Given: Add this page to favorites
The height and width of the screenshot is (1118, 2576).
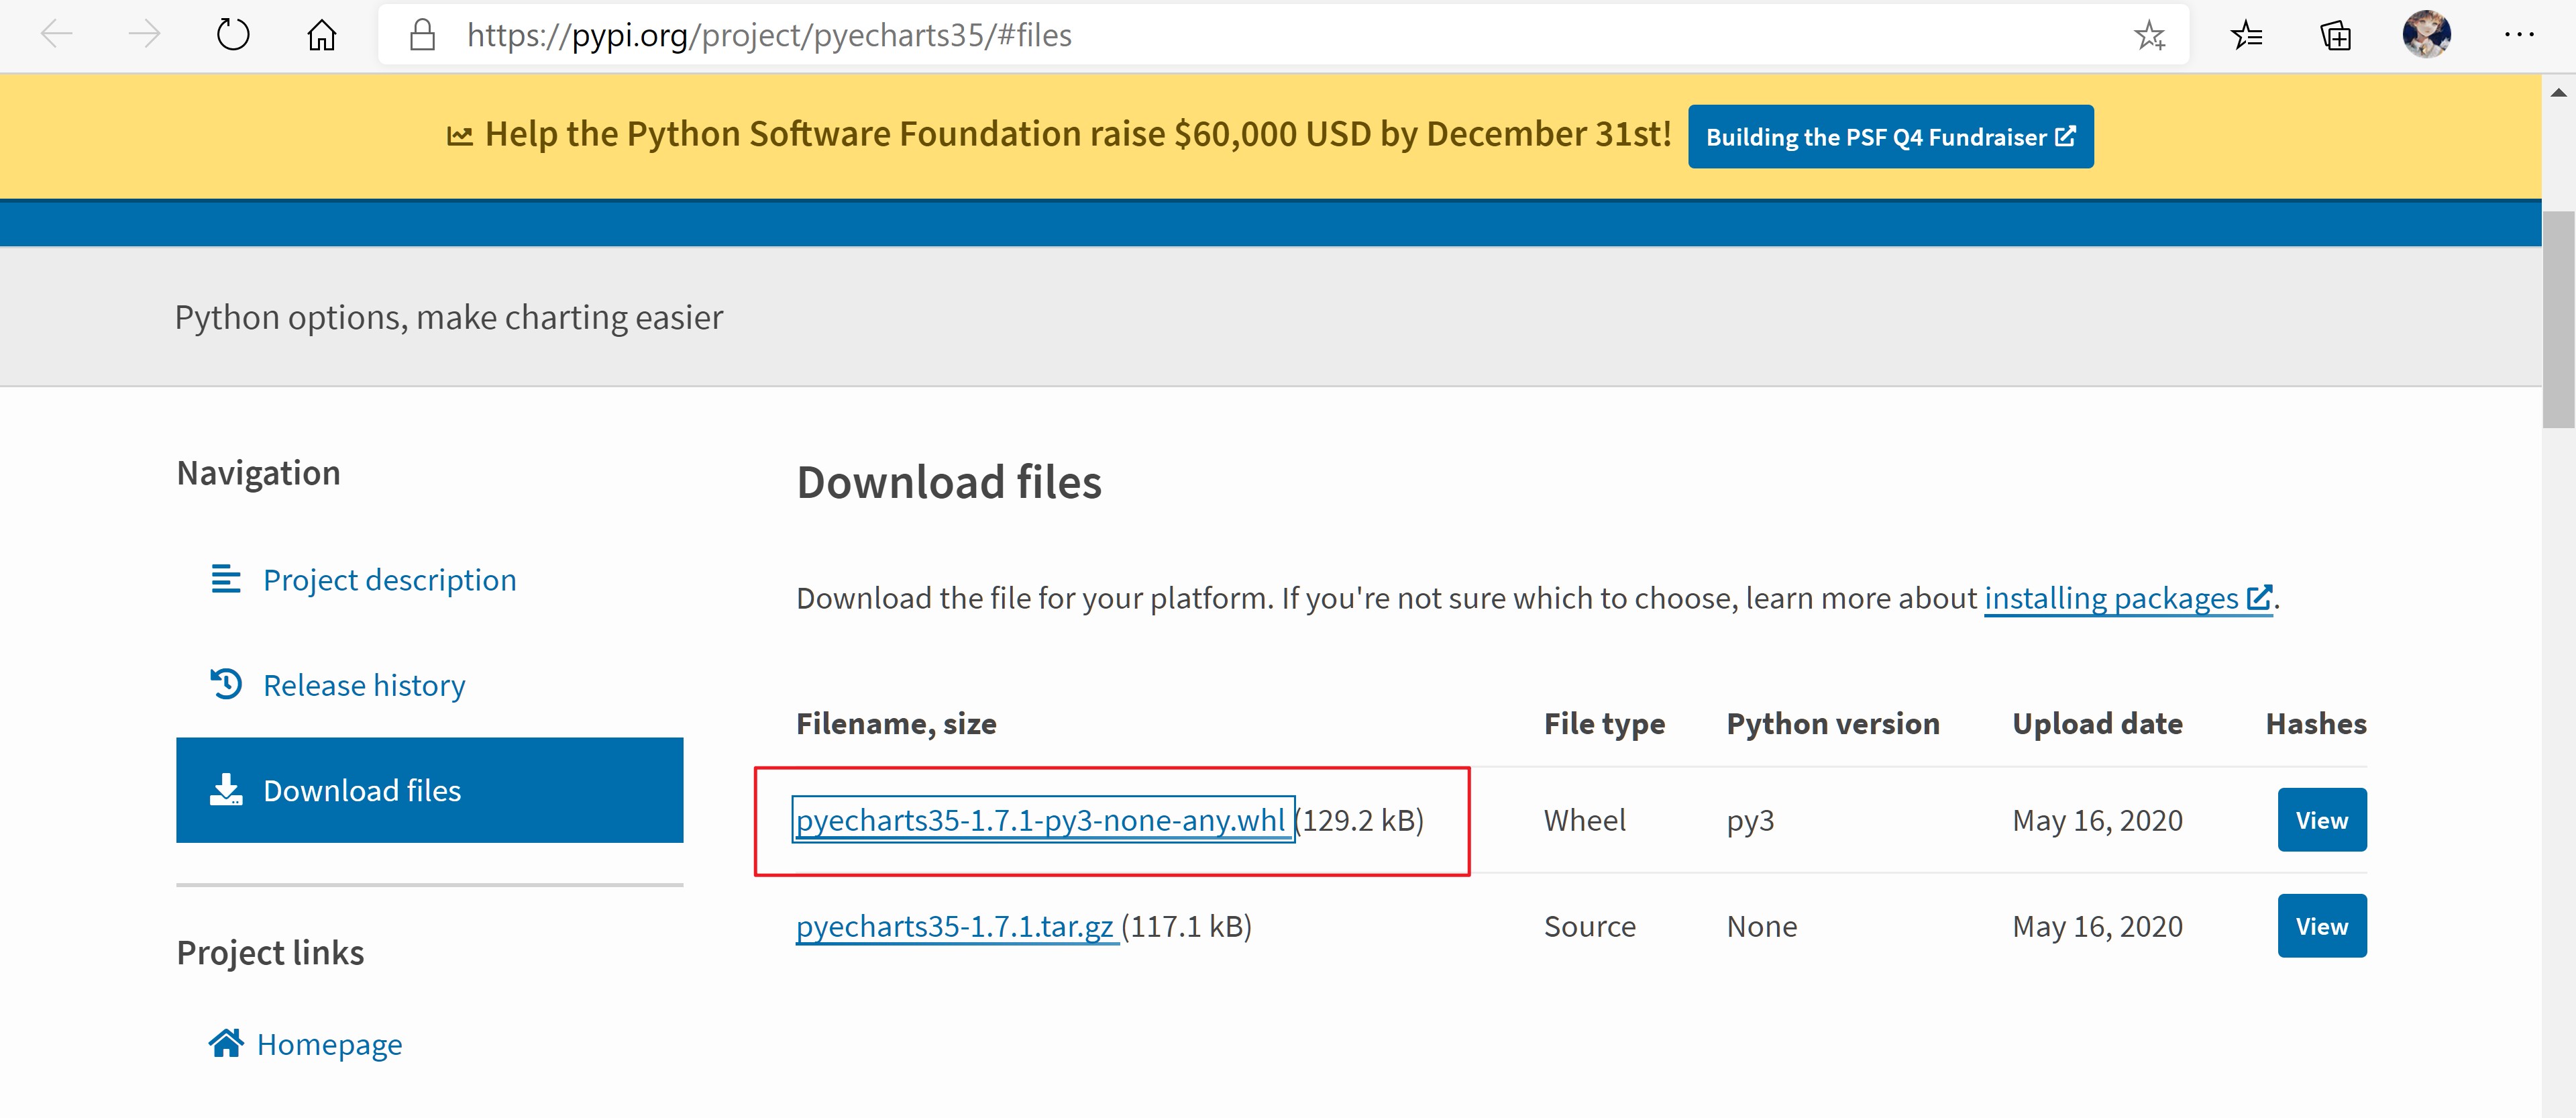Looking at the screenshot, I should pyautogui.click(x=2150, y=34).
